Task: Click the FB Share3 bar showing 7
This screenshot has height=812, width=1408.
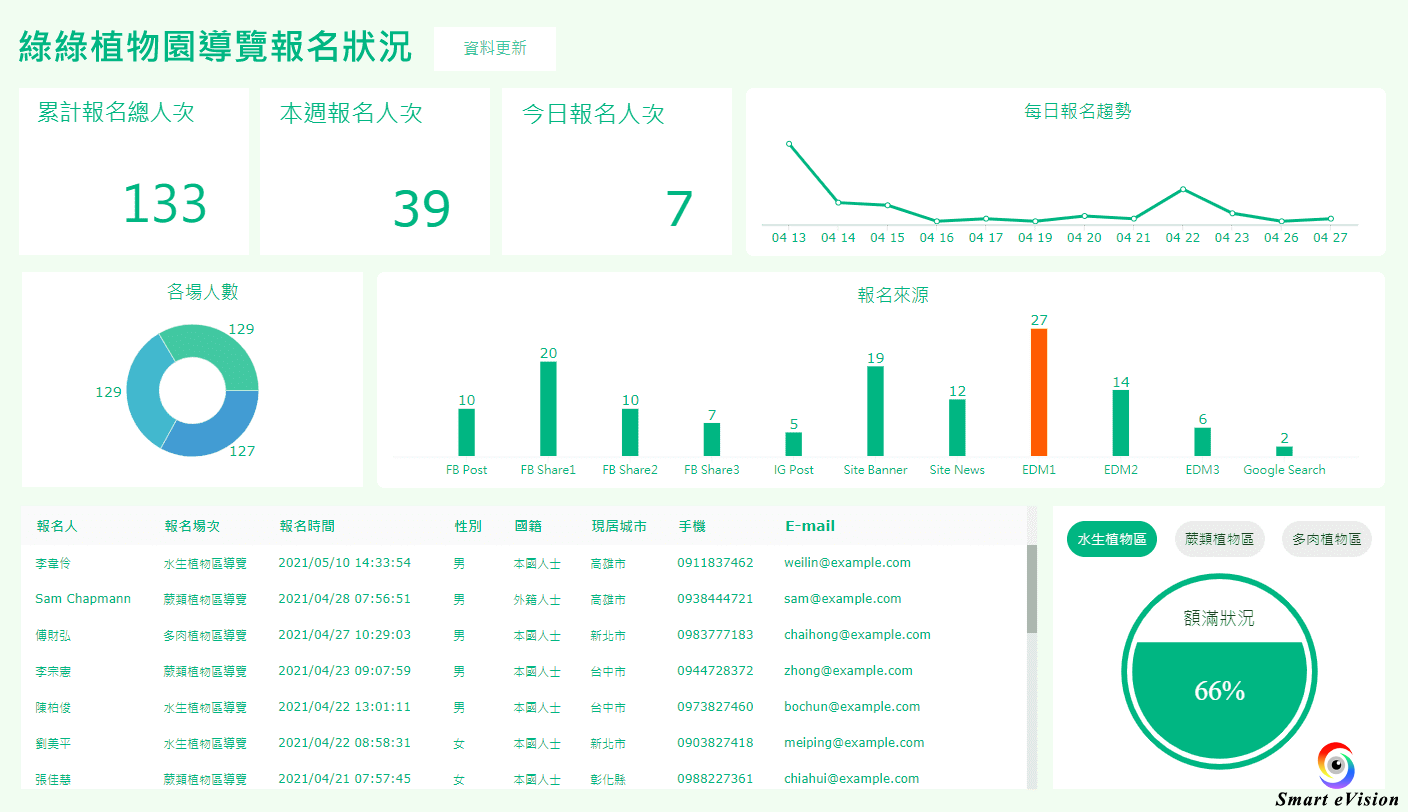Action: 712,439
